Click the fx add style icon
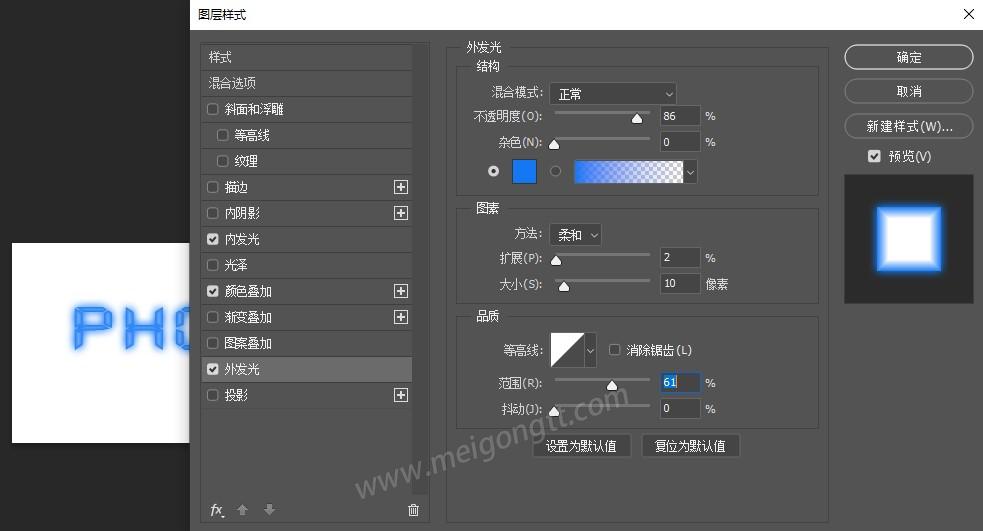 217,510
